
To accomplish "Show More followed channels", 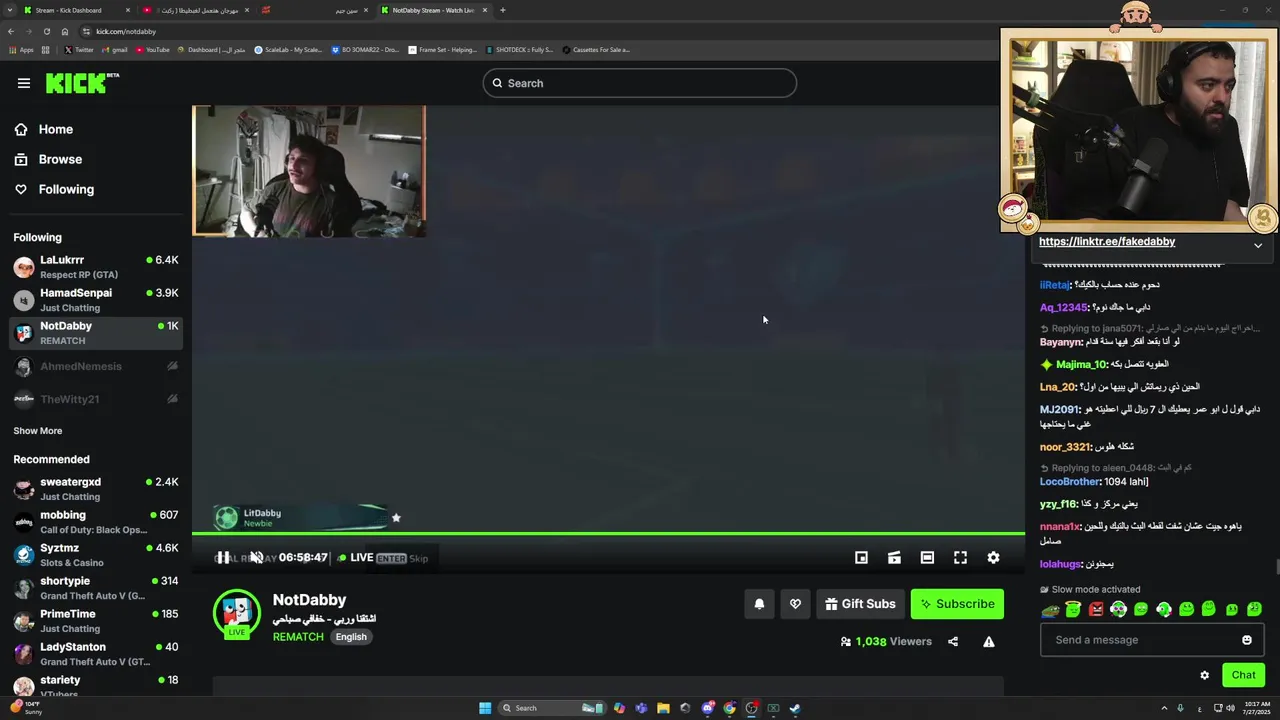I will point(38,431).
